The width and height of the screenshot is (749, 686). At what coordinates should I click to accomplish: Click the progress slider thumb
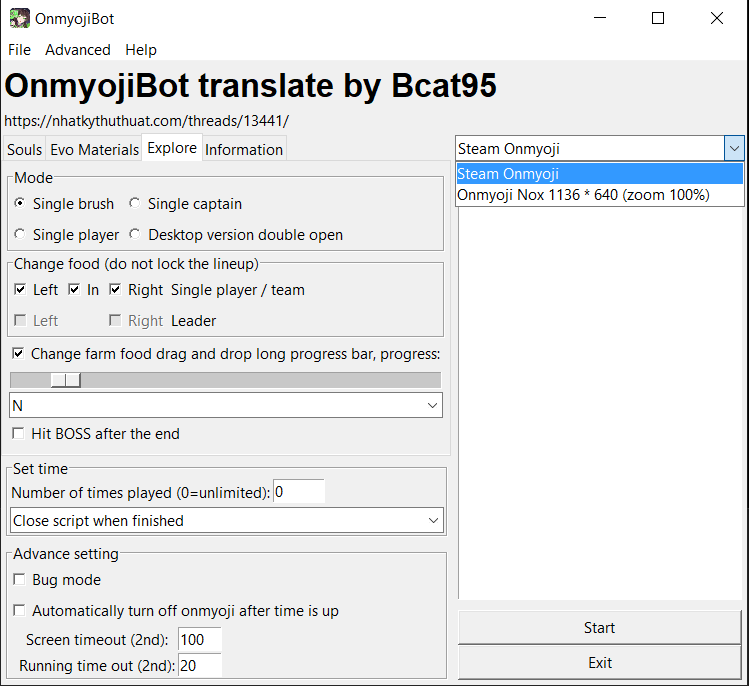coord(66,380)
